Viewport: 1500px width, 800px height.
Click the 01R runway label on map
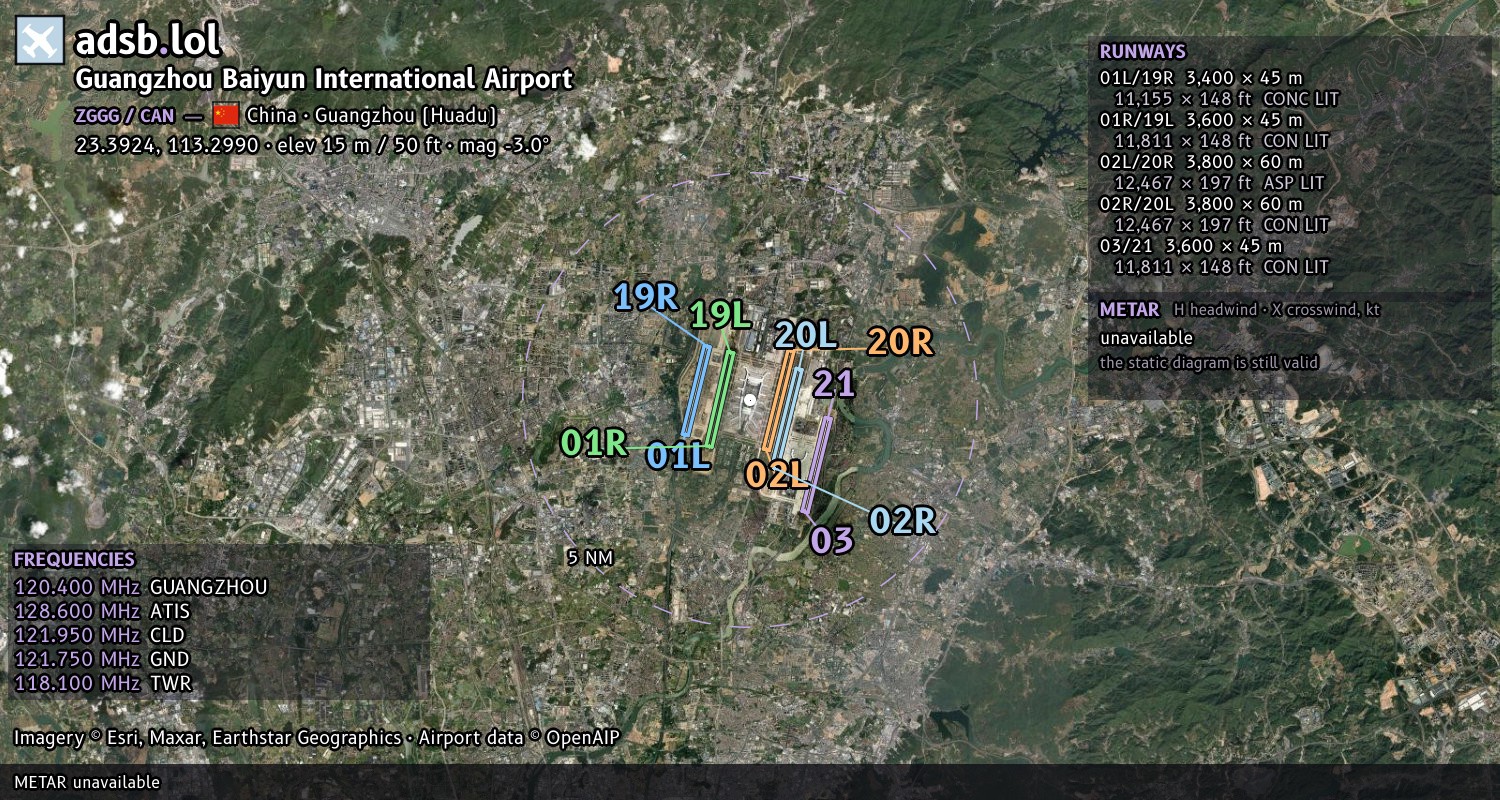tap(594, 442)
